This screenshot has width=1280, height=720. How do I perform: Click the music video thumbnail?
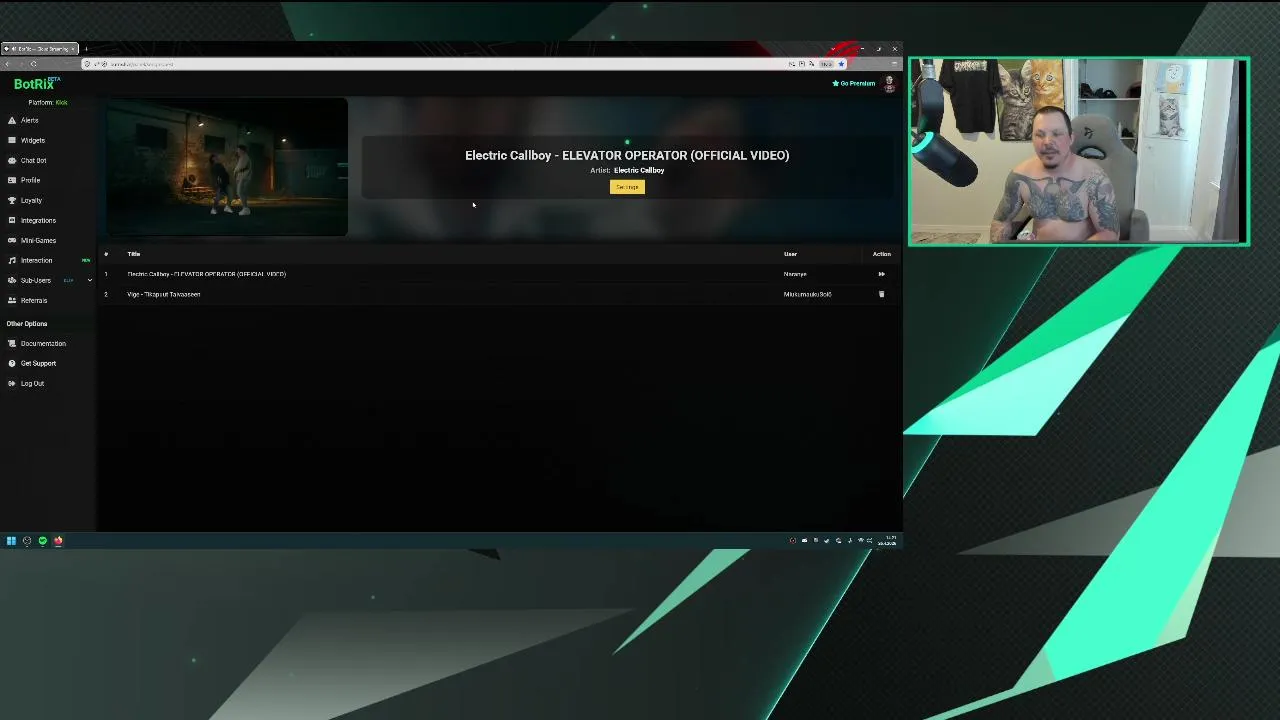pyautogui.click(x=227, y=167)
